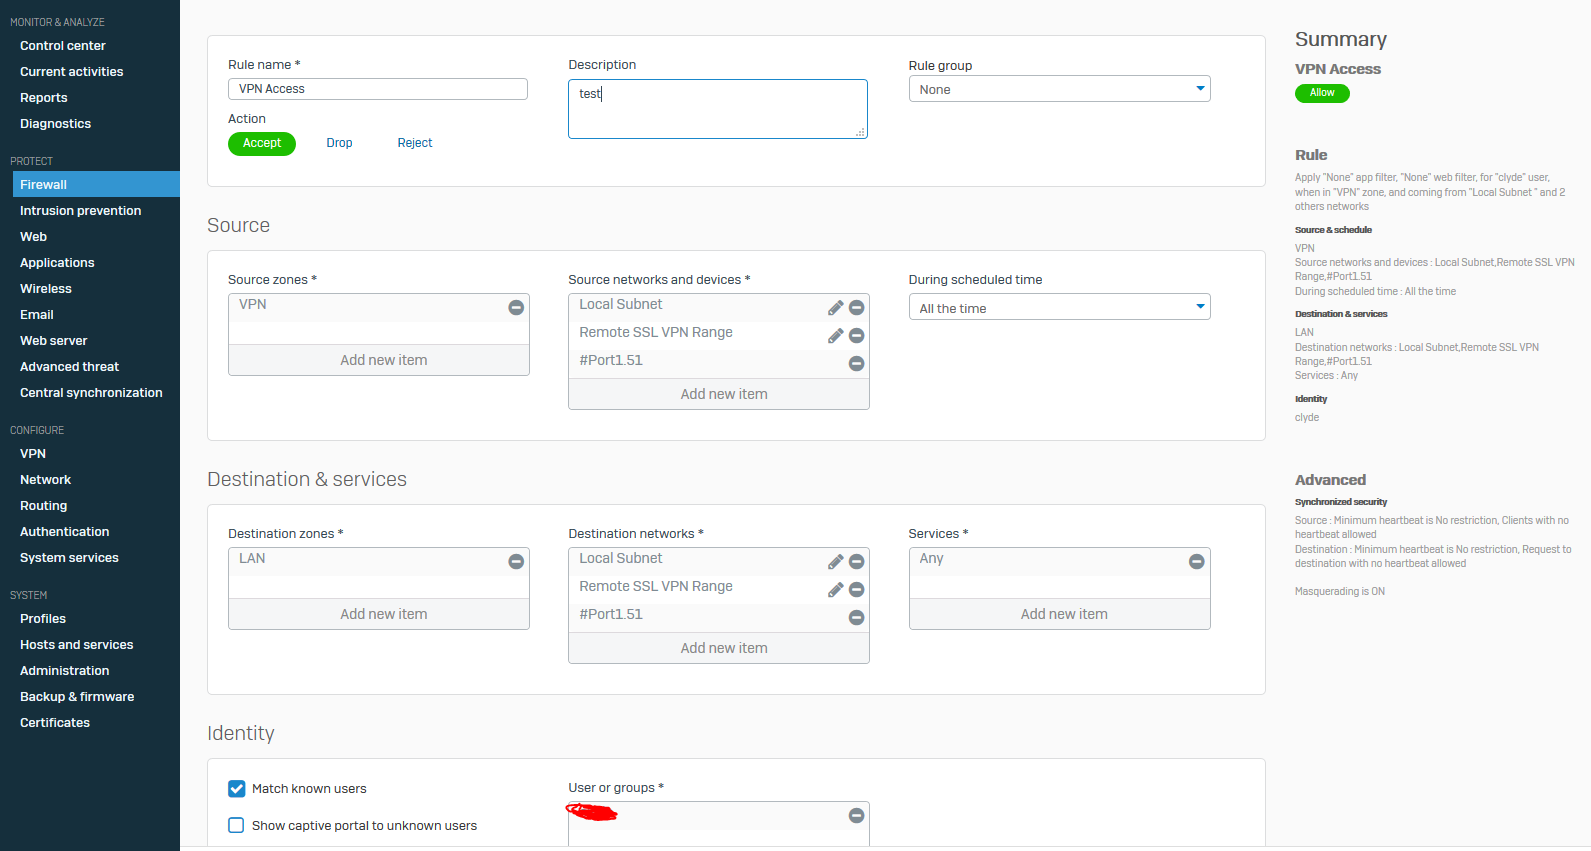Go to Hosts and services menu
1591x851 pixels.
pyautogui.click(x=76, y=645)
